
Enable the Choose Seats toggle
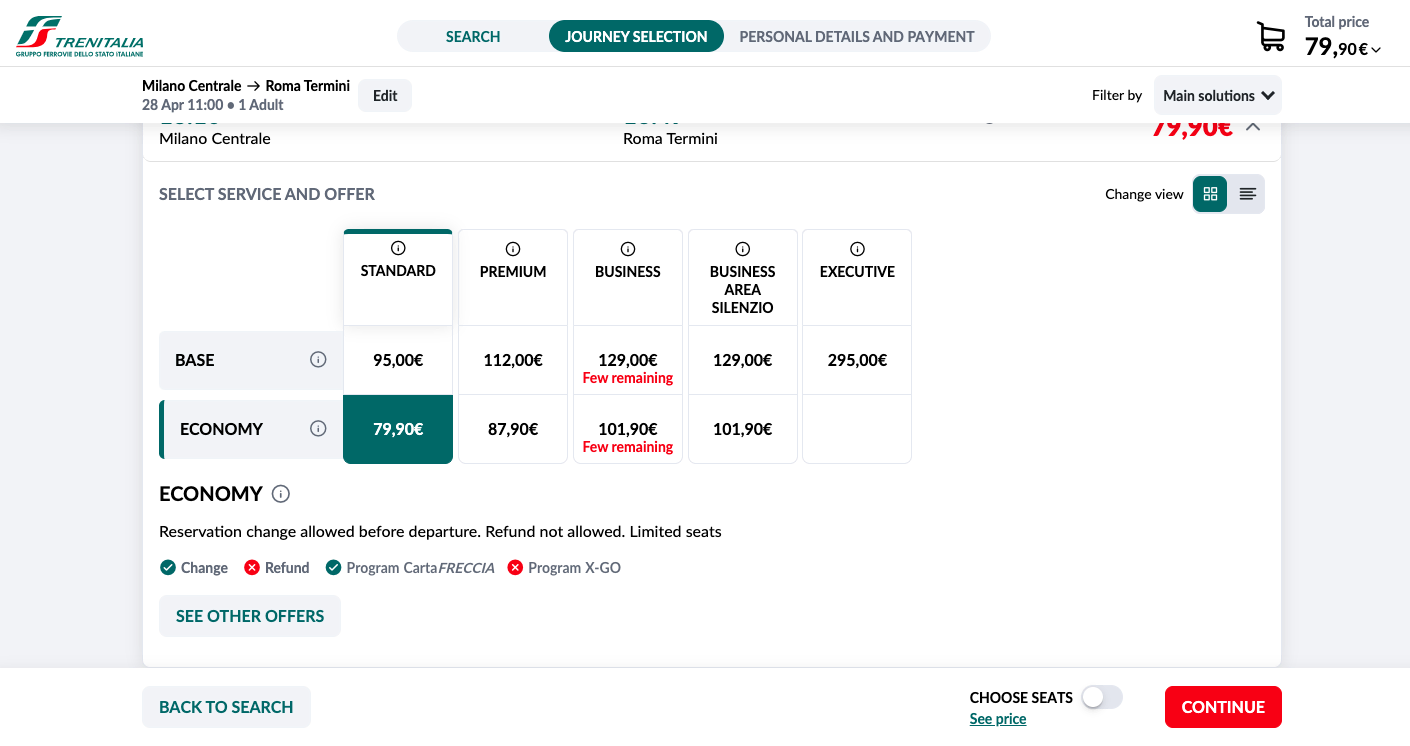[x=1102, y=697]
